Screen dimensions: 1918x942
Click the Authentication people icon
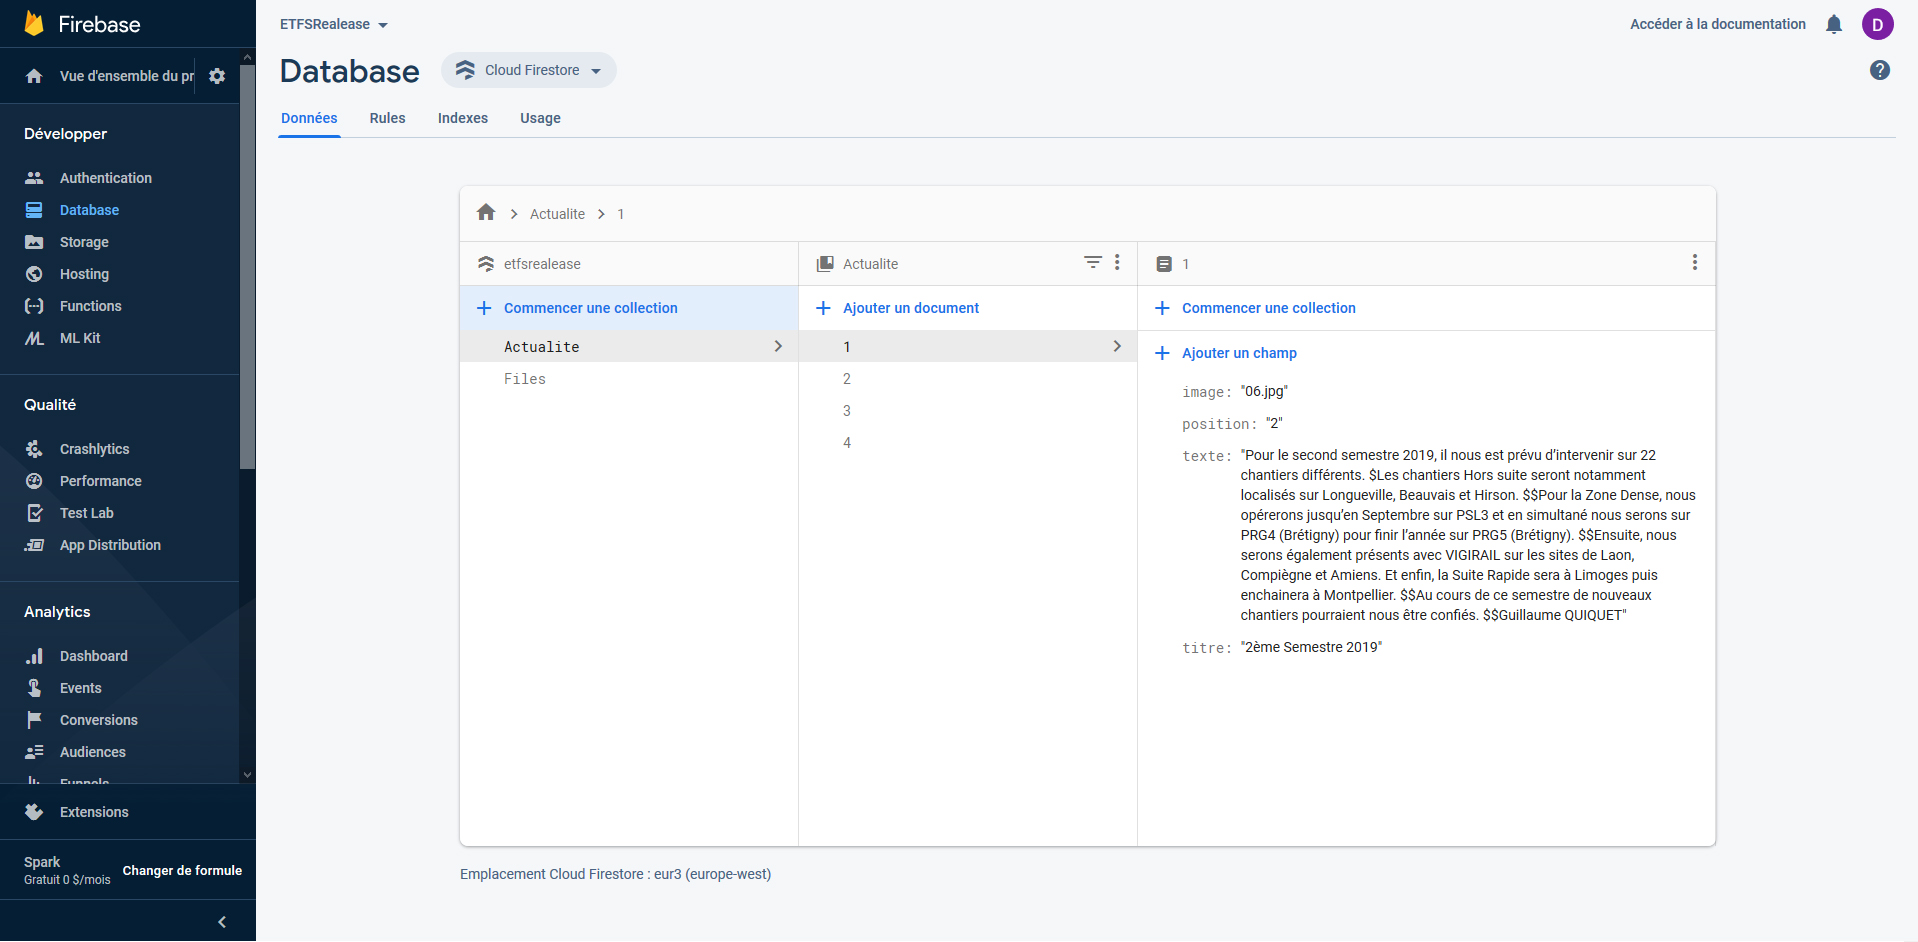pyautogui.click(x=34, y=178)
